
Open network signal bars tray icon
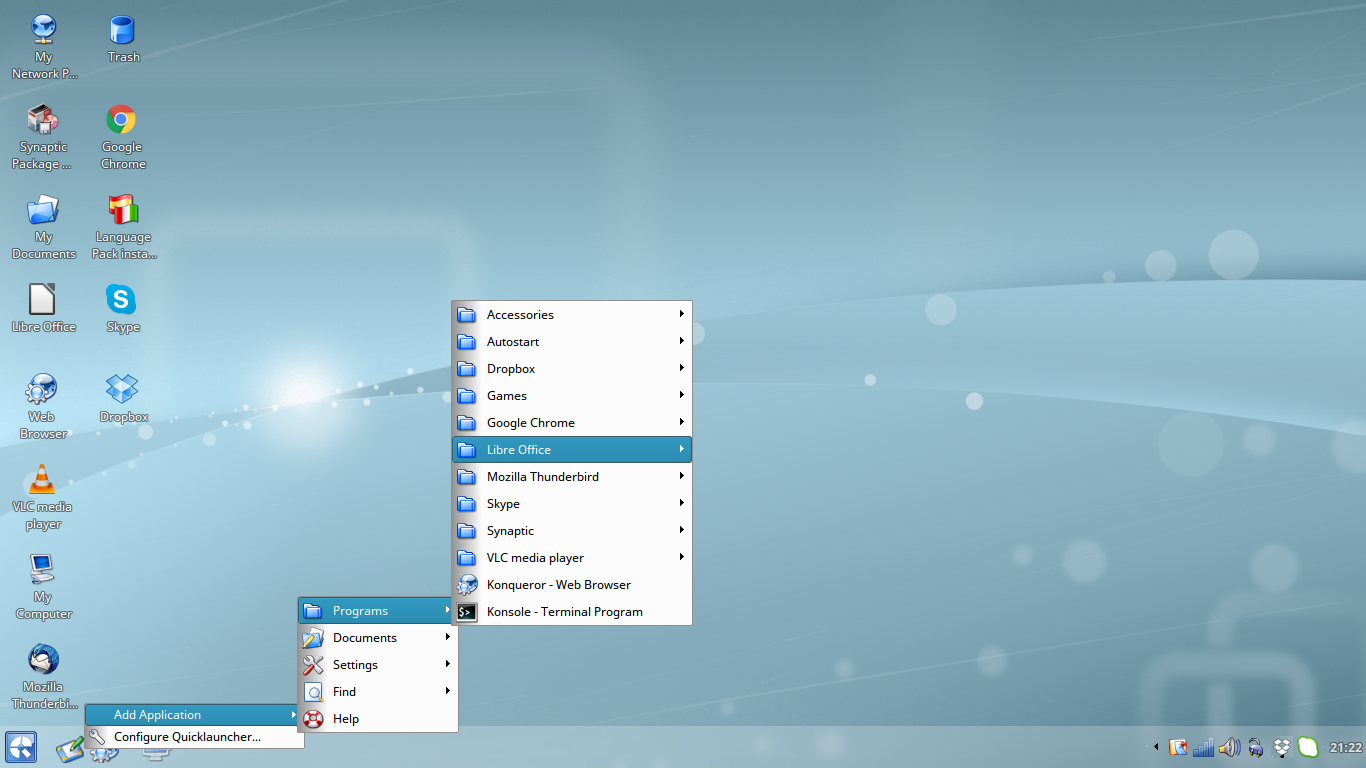coord(1204,747)
